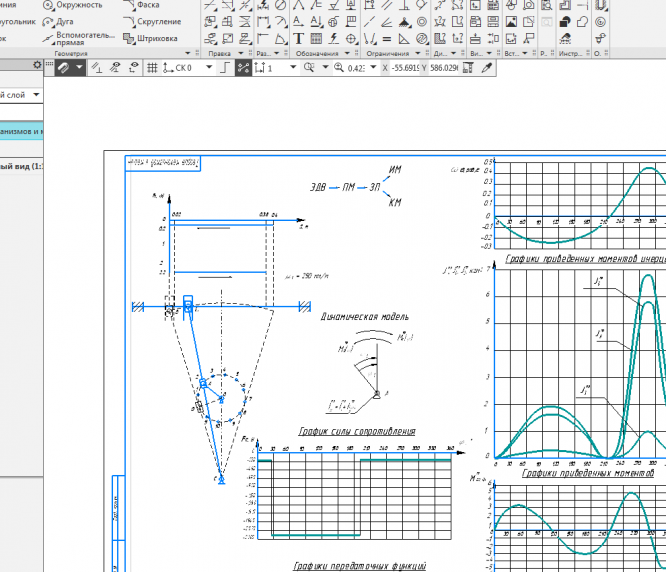Screen dimensions: 666x572
Task: Select the Окружность (Circle) tool
Action: coord(70,5)
